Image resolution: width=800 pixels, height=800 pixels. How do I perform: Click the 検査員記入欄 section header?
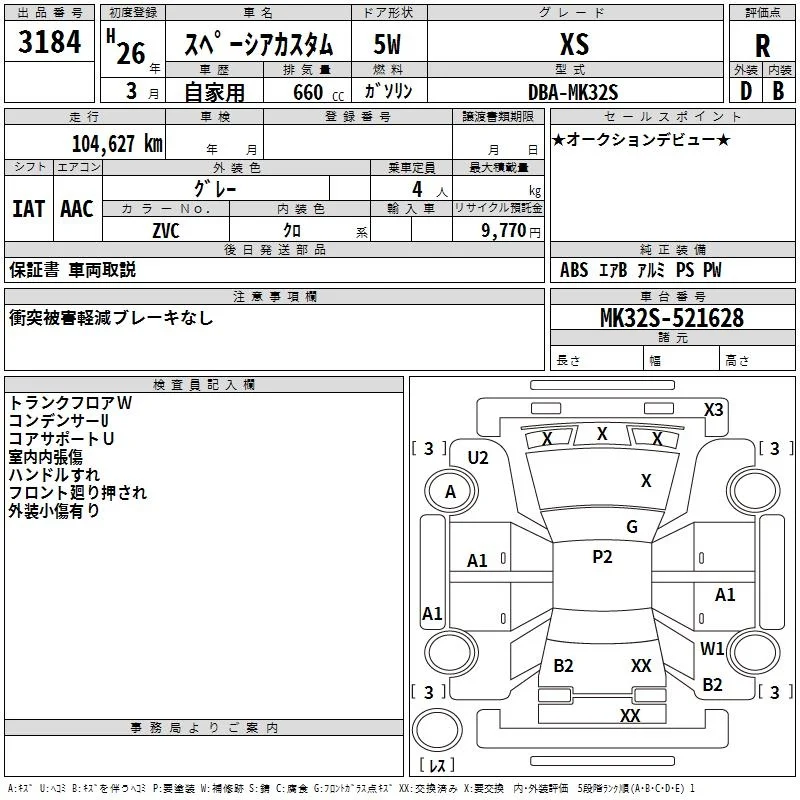204,385
